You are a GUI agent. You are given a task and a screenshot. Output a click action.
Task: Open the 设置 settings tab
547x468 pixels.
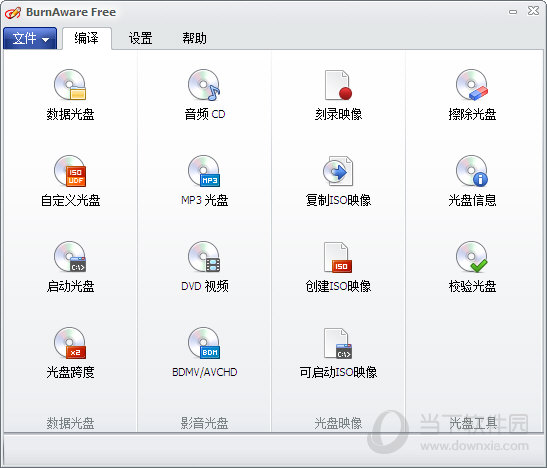[x=141, y=38]
